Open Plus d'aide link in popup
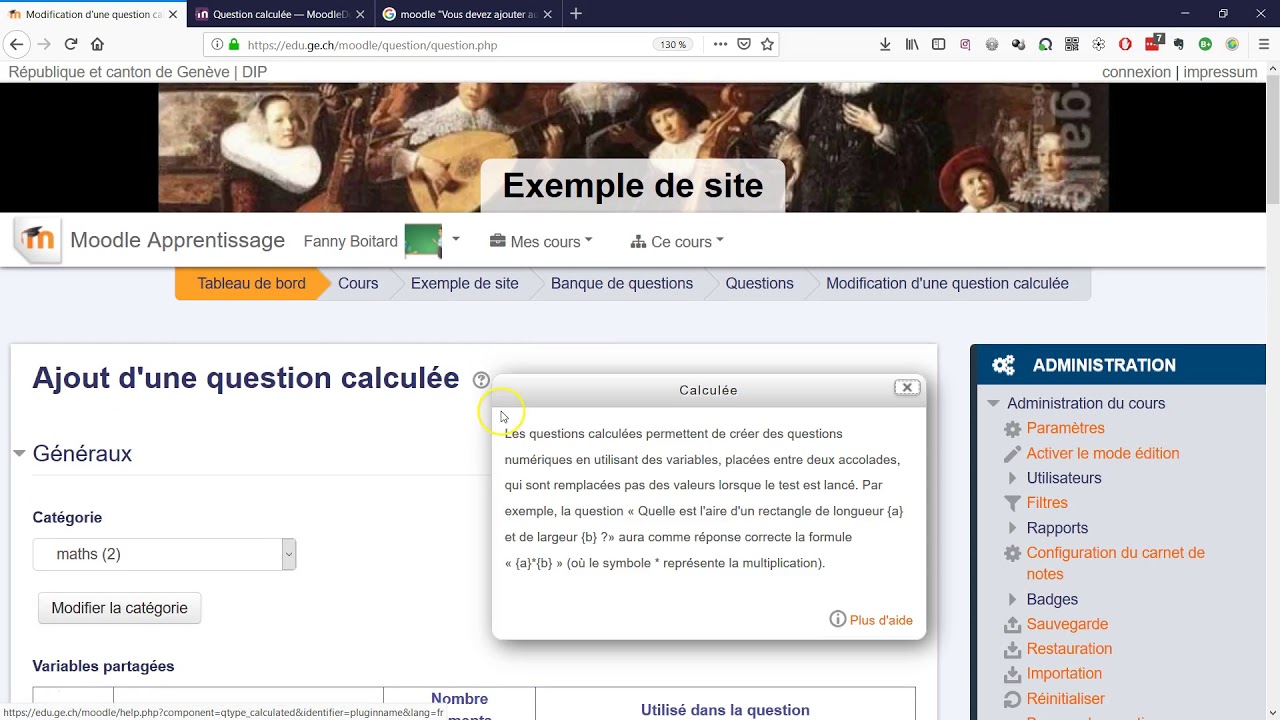Image resolution: width=1280 pixels, height=720 pixels. point(881,620)
